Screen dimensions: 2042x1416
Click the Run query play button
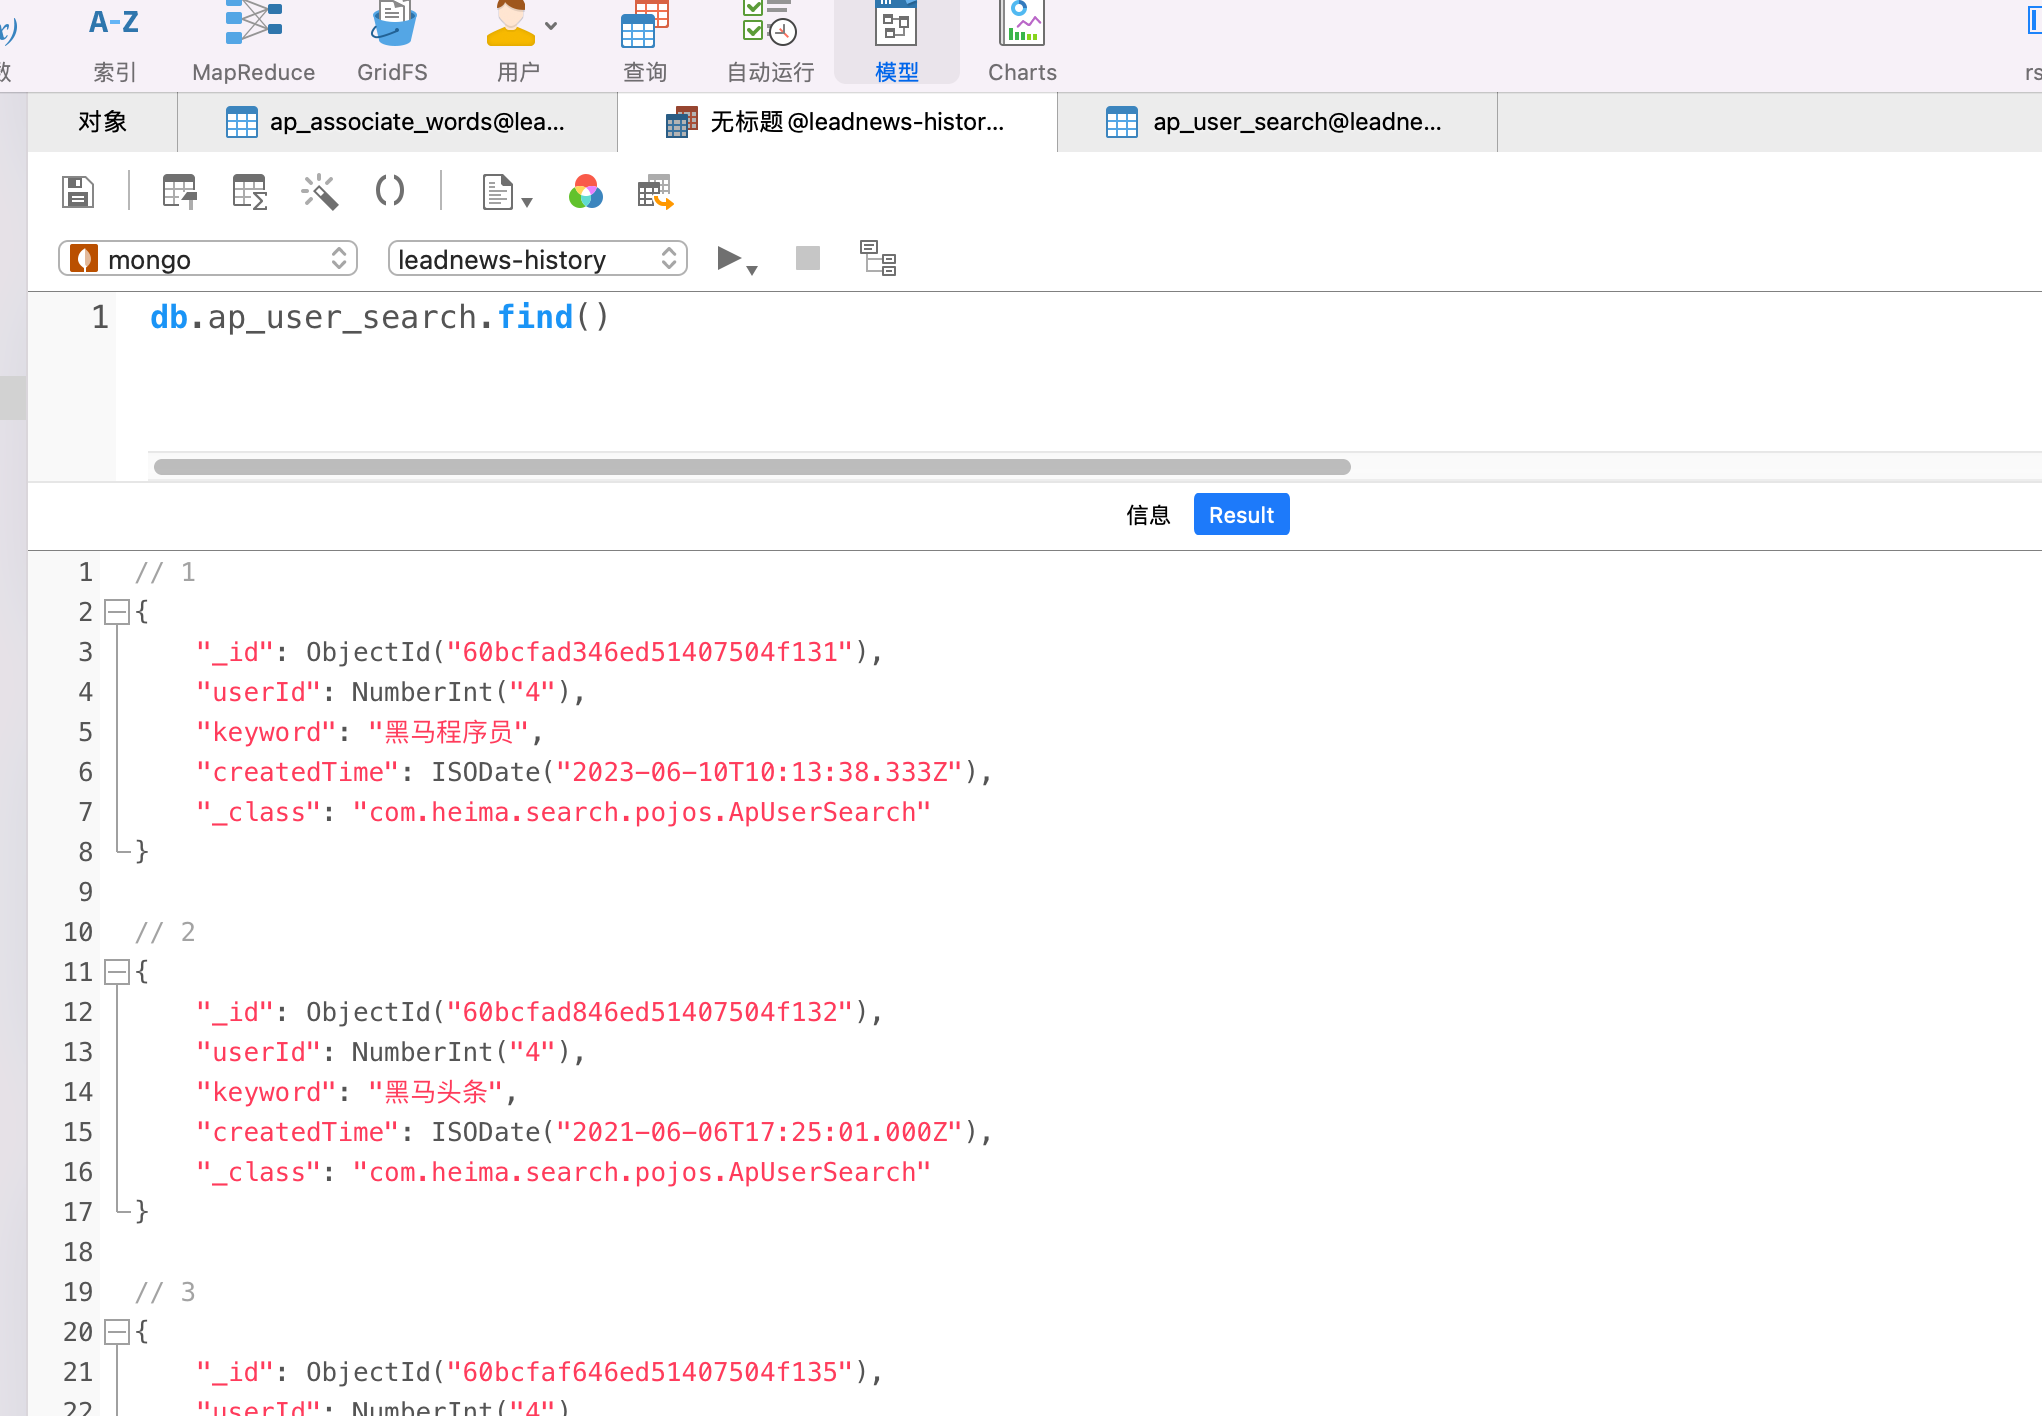point(729,257)
